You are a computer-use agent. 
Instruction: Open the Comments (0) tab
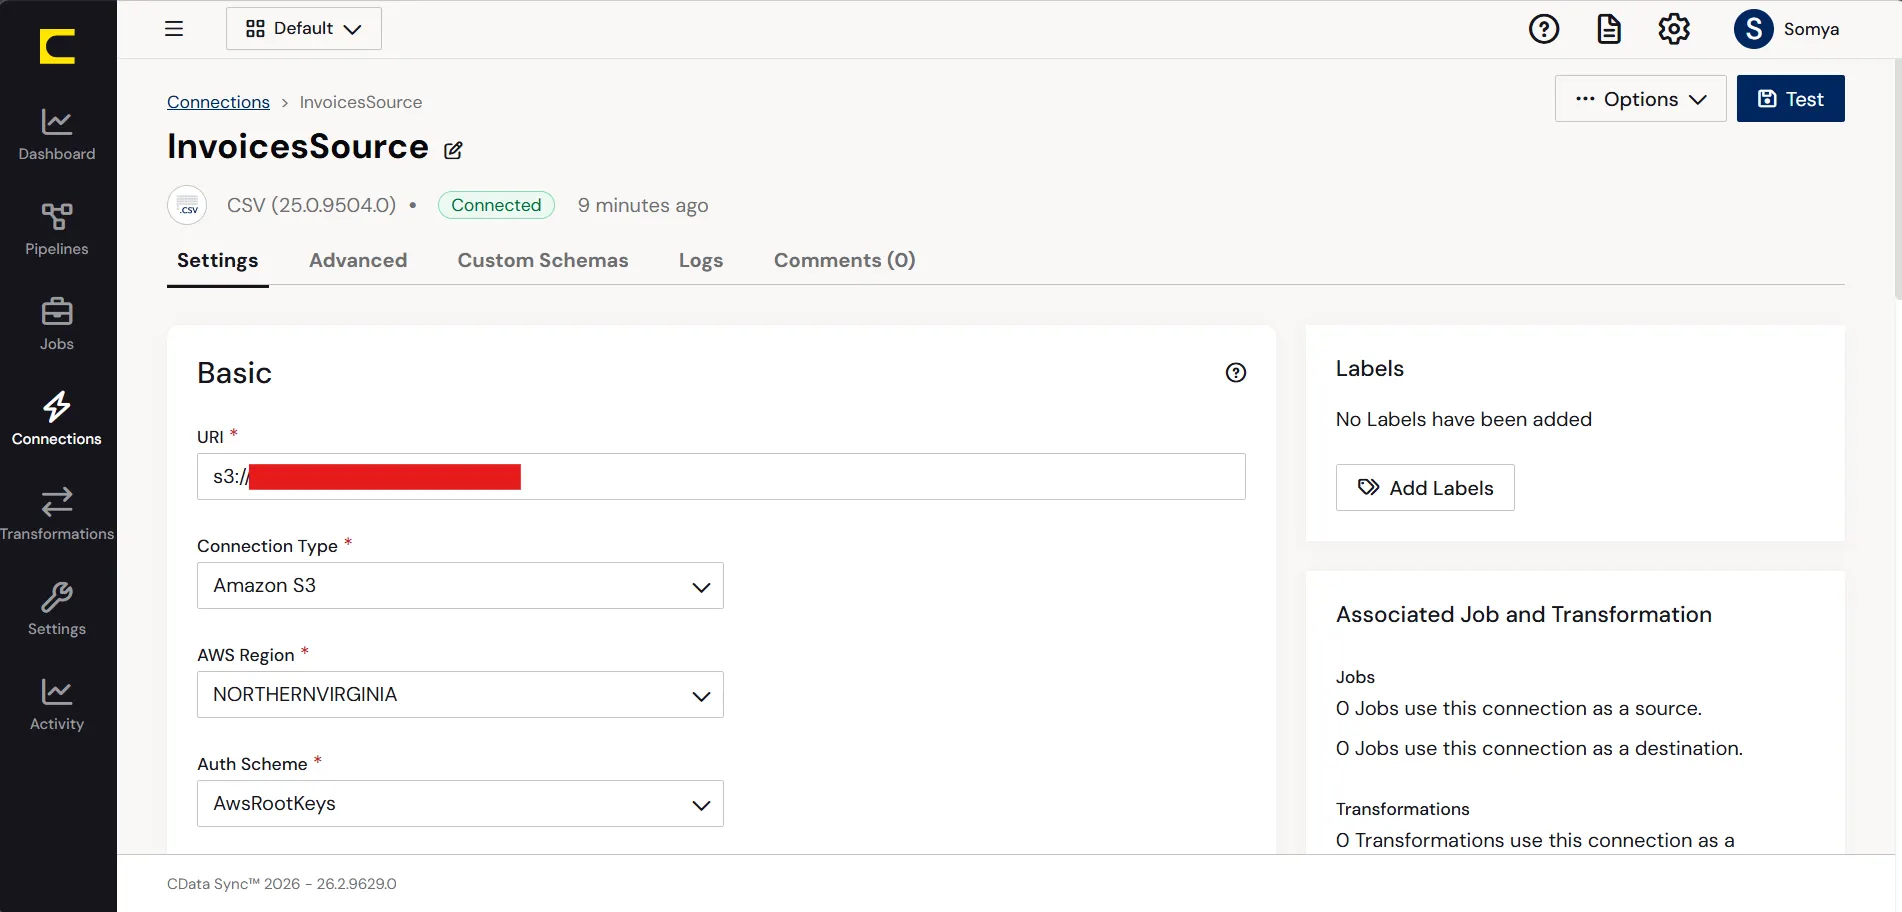coord(845,261)
